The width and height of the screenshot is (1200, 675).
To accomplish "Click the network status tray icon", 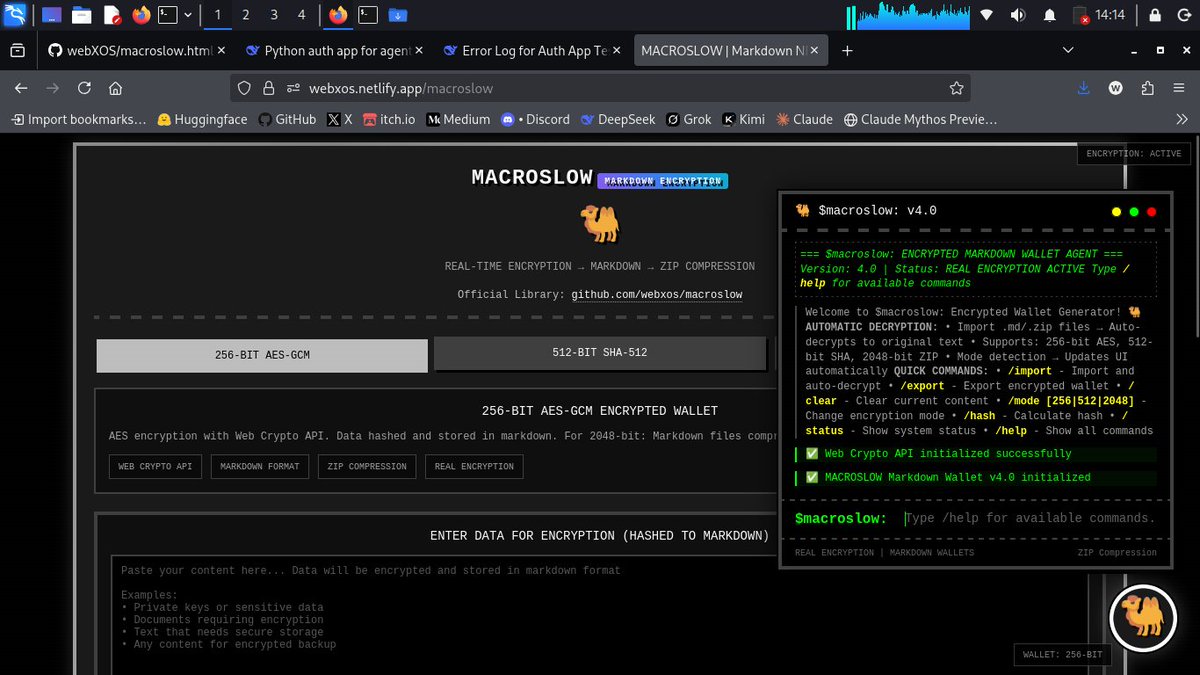I will click(x=987, y=15).
